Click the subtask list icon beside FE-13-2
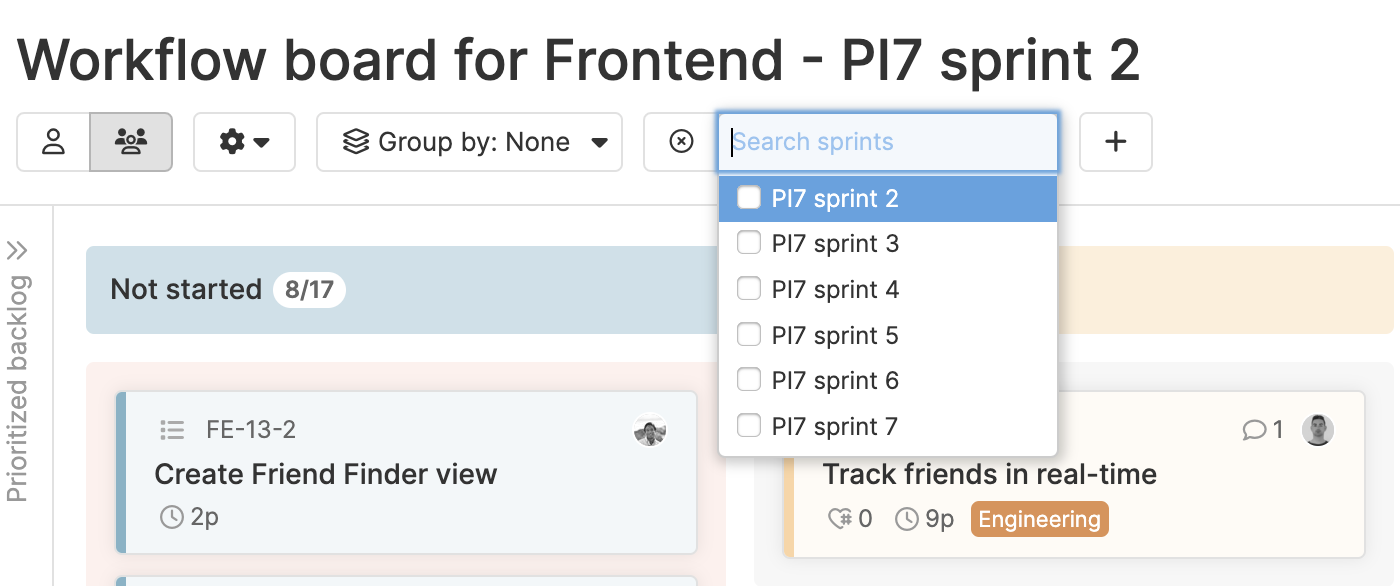This screenshot has width=1400, height=586. [172, 430]
